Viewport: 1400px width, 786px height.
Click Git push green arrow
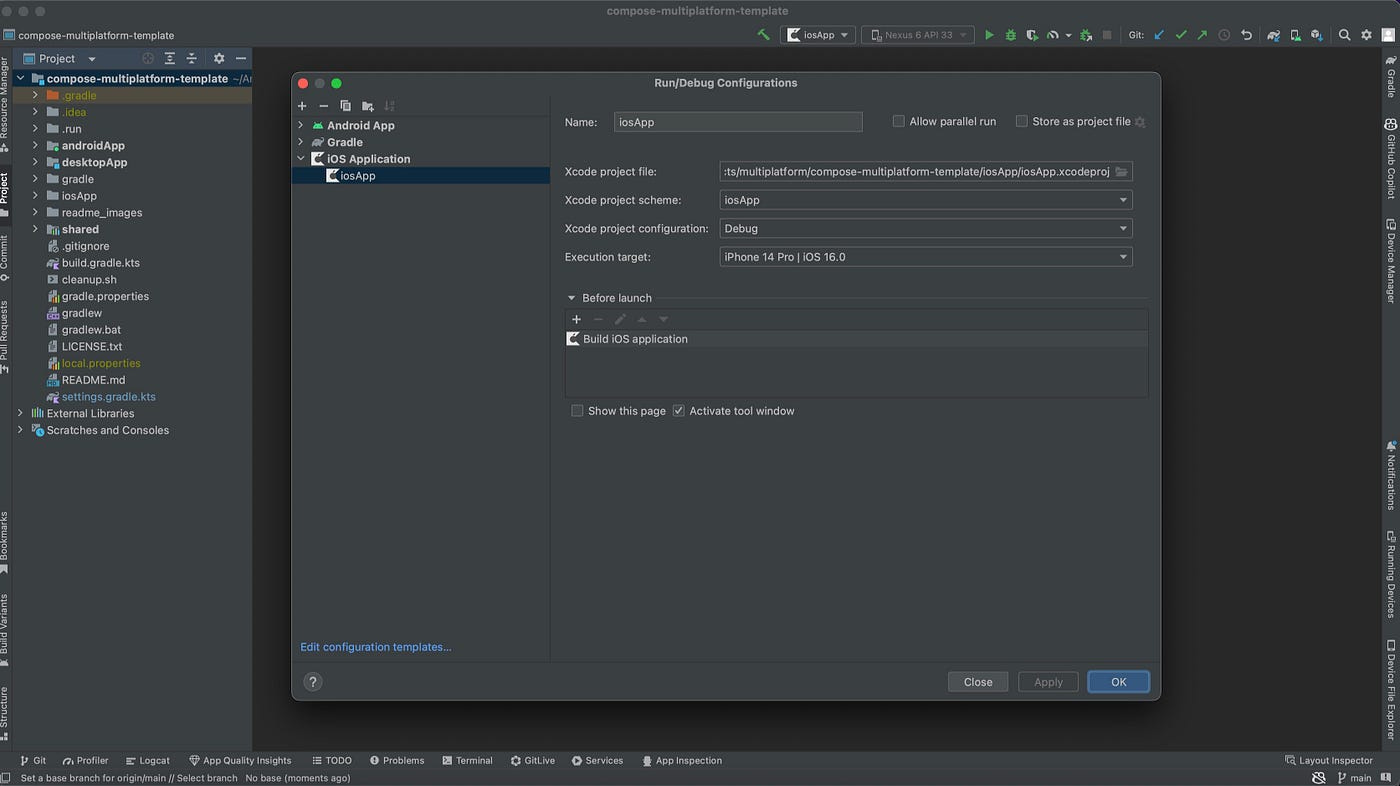click(1202, 35)
